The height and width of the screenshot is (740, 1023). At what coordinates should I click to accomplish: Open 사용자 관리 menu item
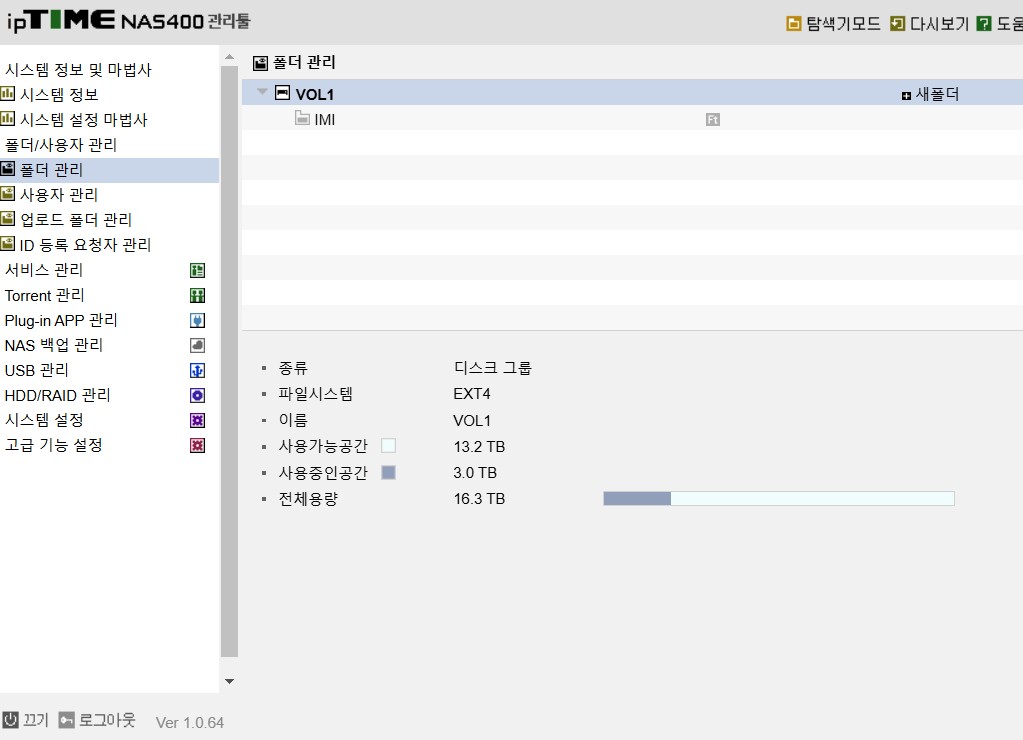coord(59,194)
